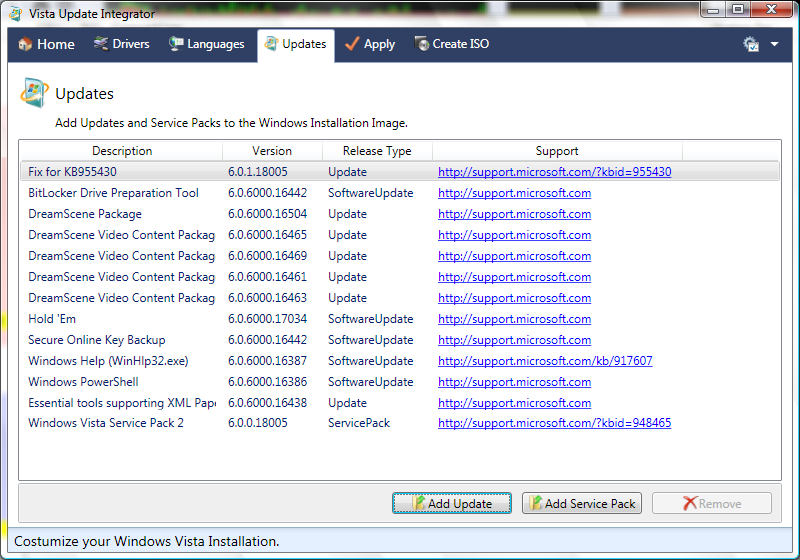Click the Support column header
The height and width of the screenshot is (560, 800).
pos(557,151)
